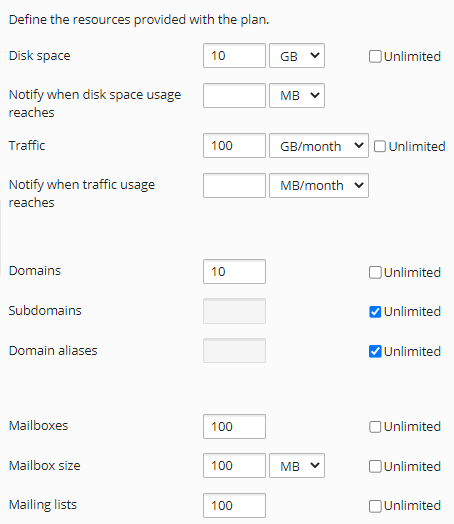454x524 pixels.
Task: Uncheck Unlimited for Subdomains
Action: (x=375, y=311)
